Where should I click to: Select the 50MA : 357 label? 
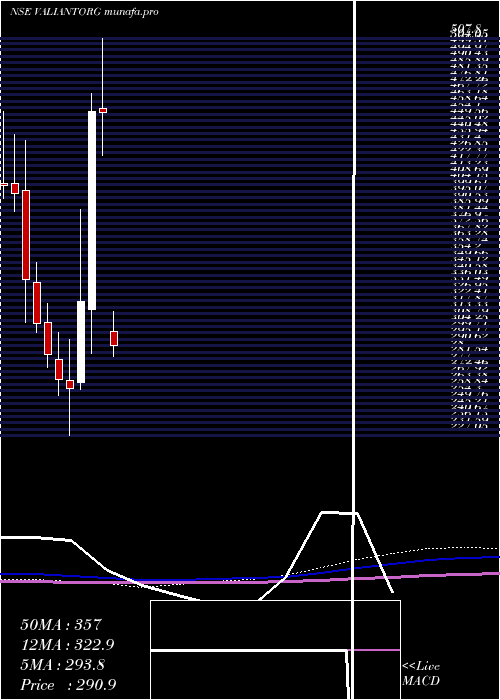click(61, 625)
